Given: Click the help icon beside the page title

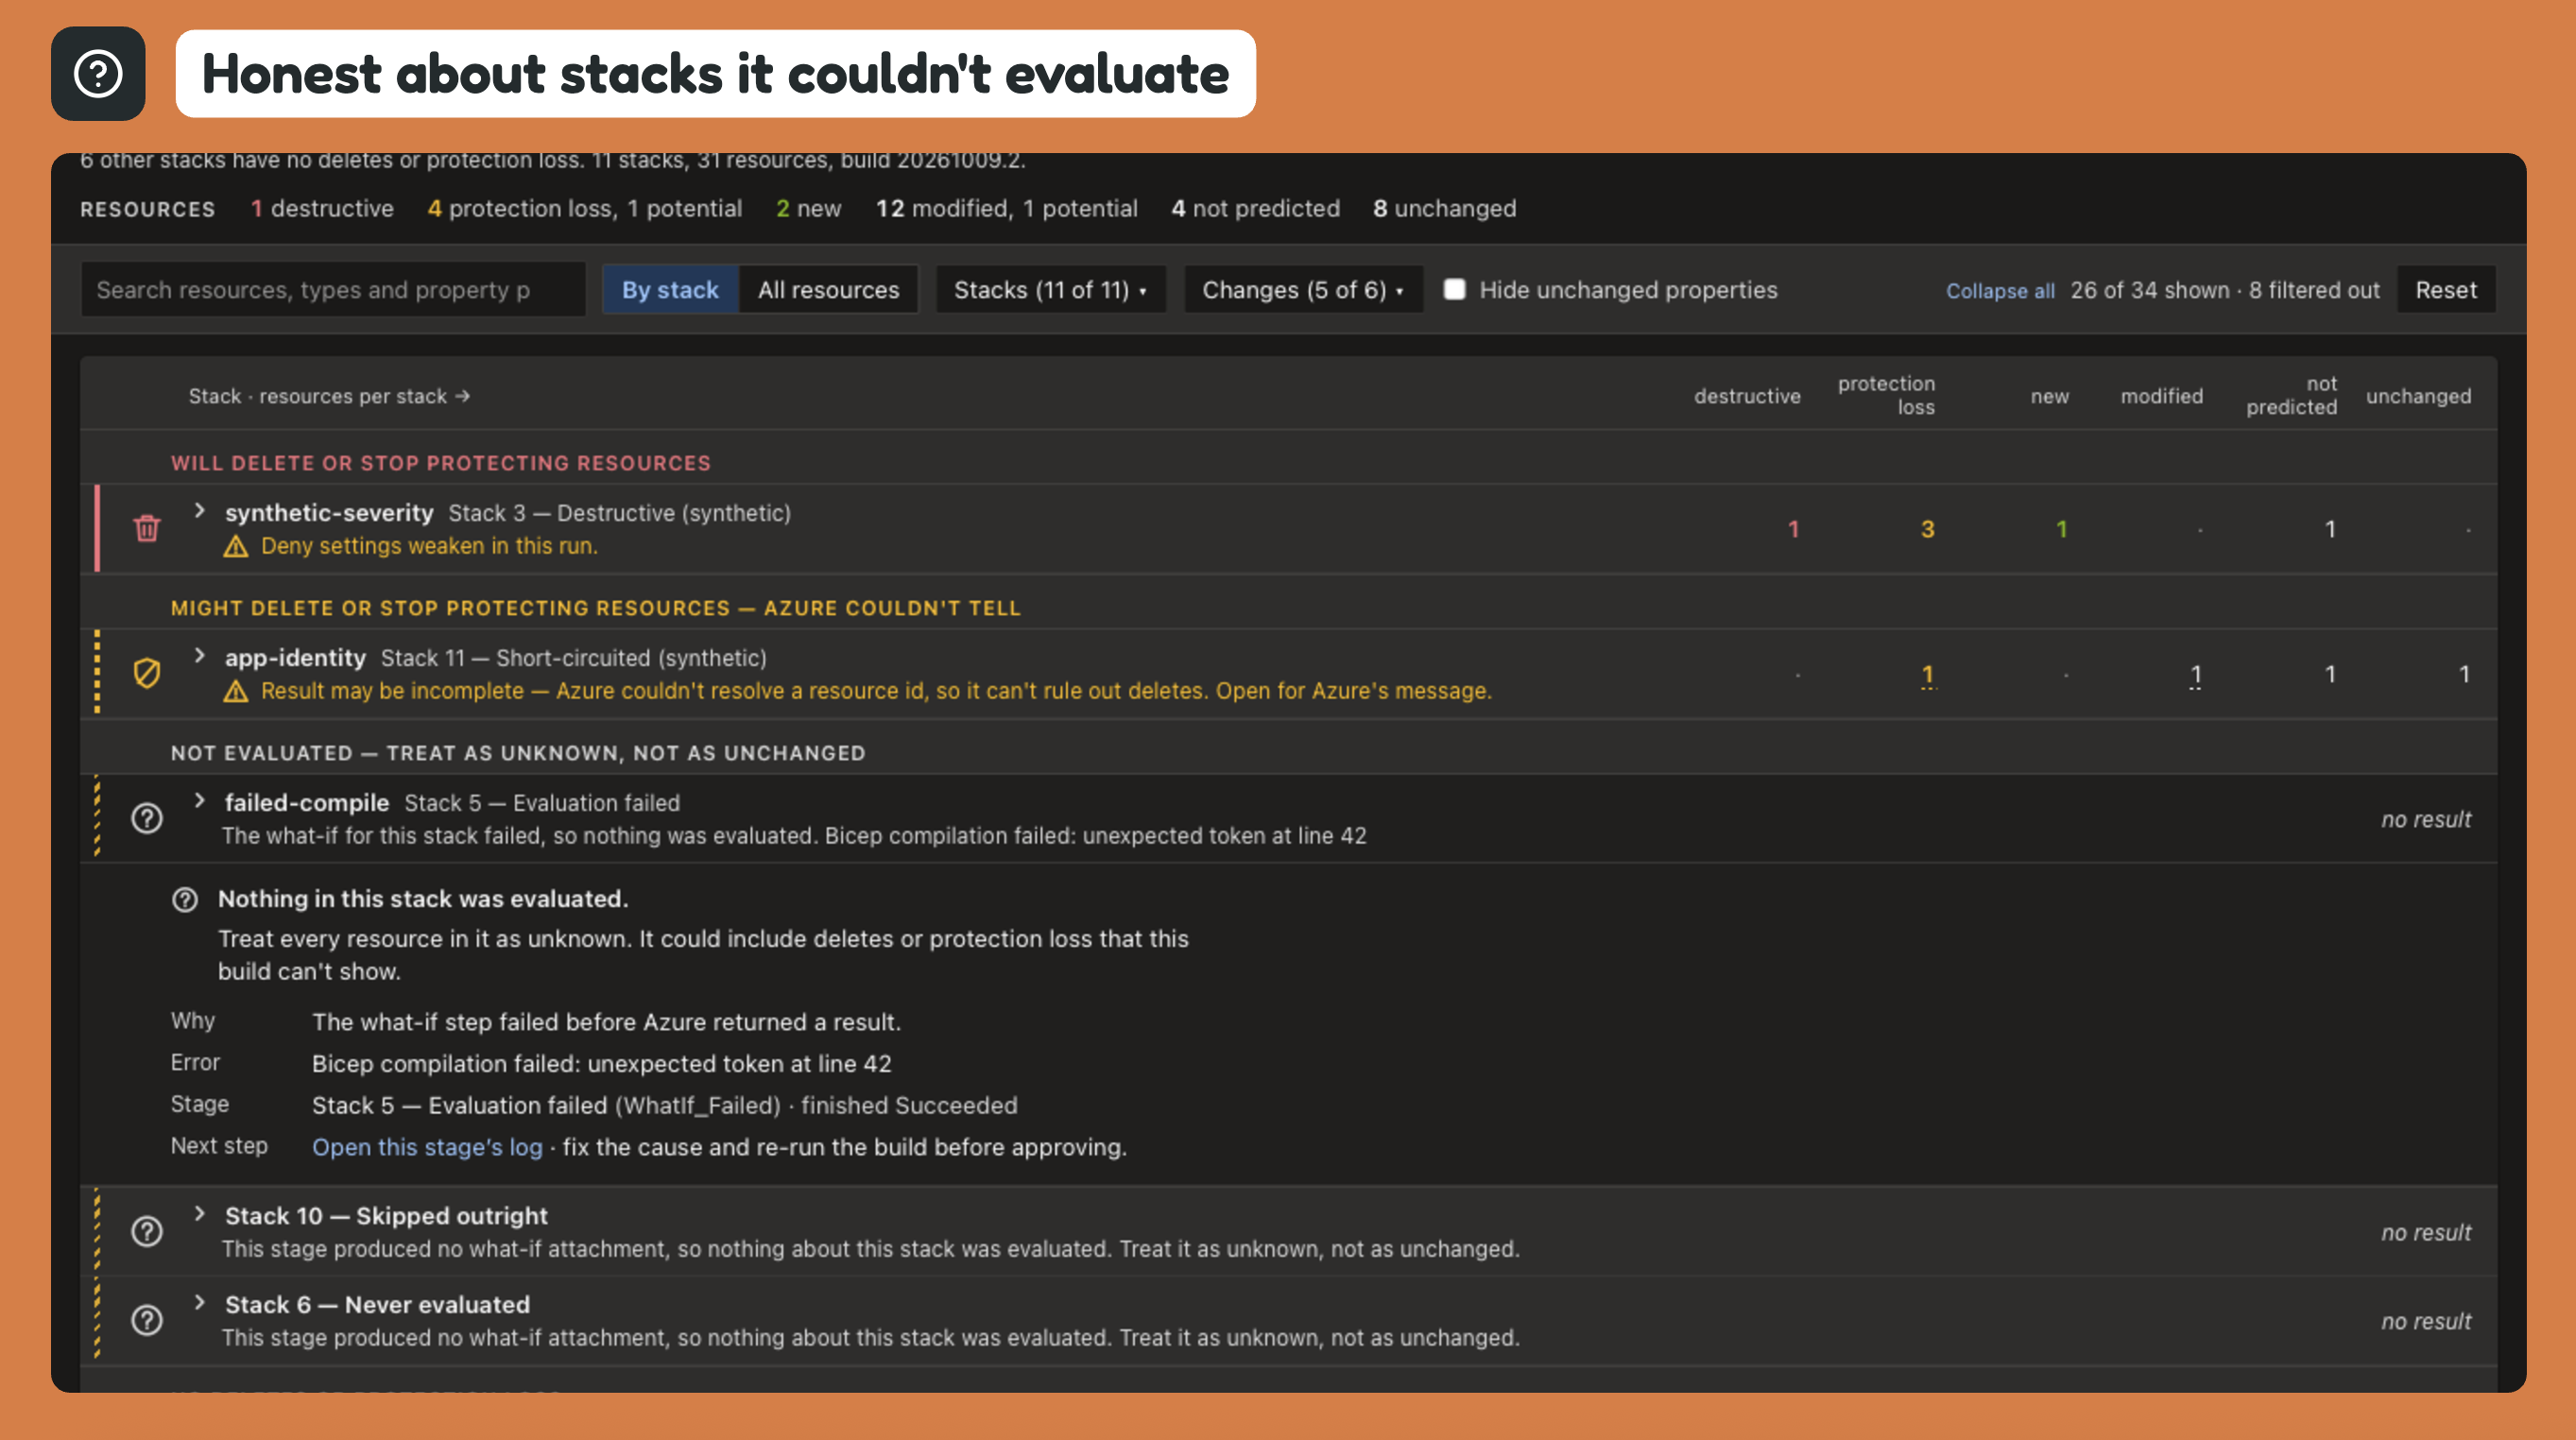Looking at the screenshot, I should (98, 74).
